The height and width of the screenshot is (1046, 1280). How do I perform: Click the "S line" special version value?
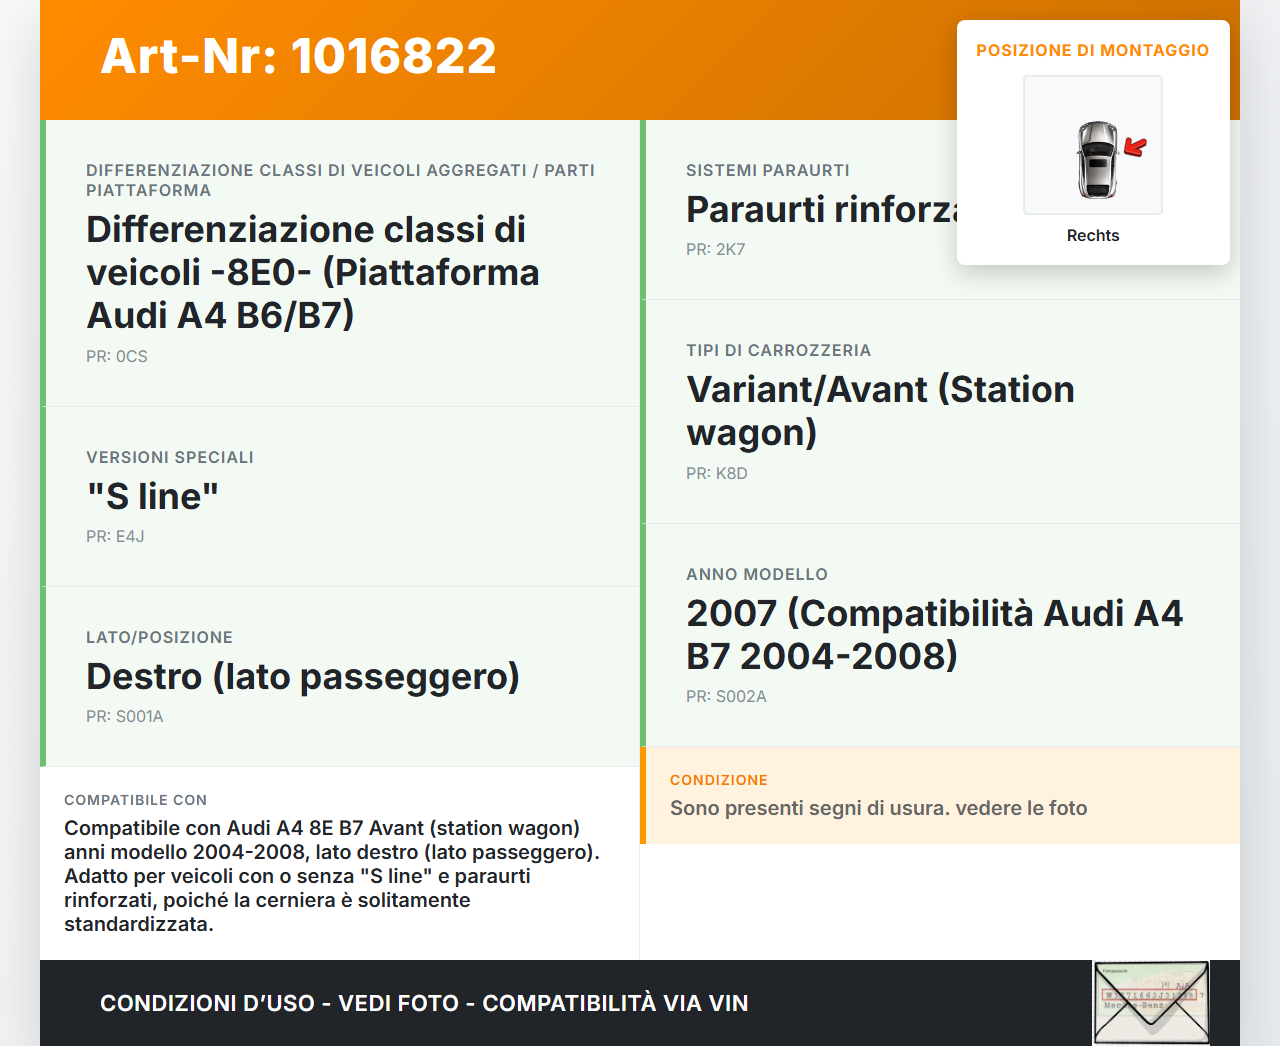[x=152, y=497]
